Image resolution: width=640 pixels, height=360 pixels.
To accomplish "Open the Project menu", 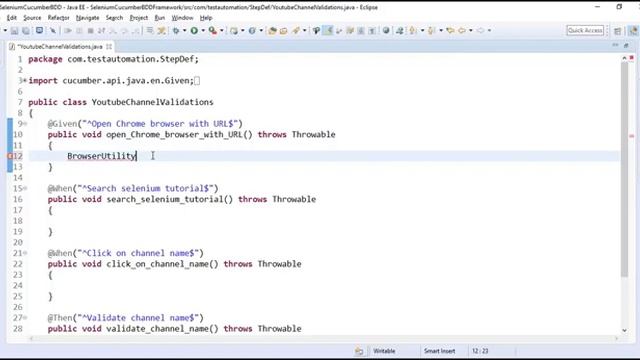I will point(139,18).
